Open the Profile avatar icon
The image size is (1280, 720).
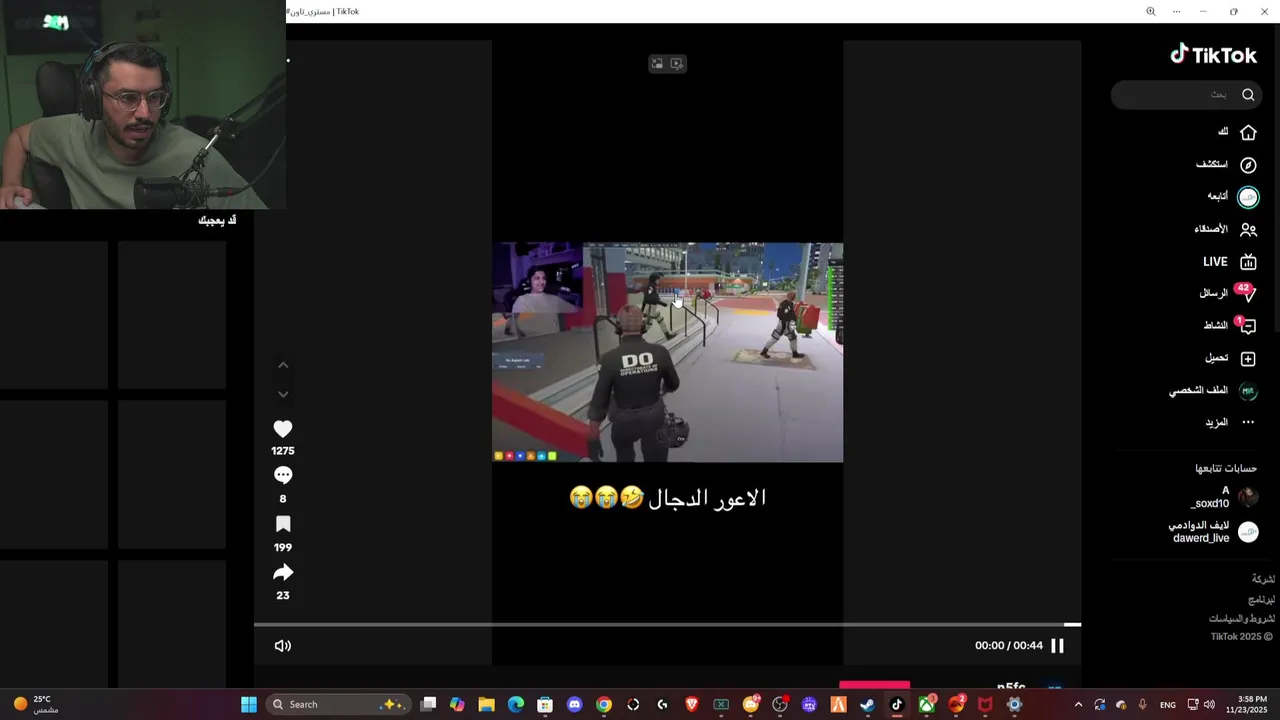pos(1248,391)
